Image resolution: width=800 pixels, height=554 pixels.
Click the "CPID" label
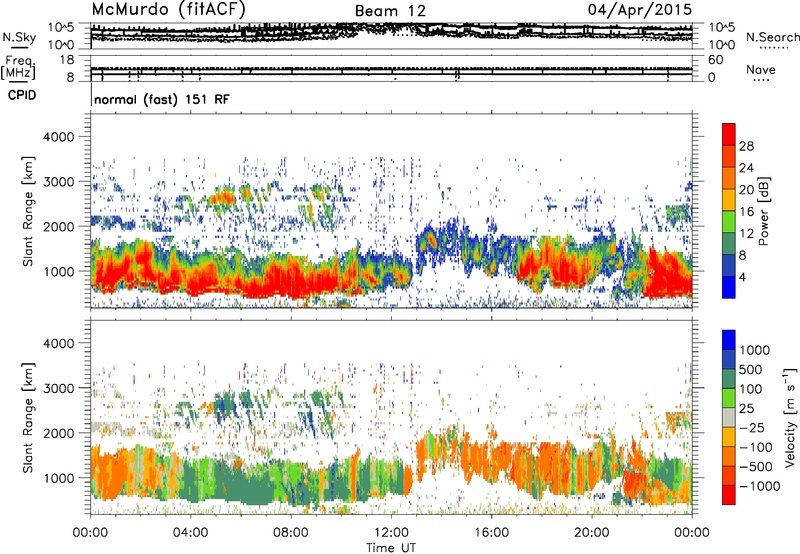tap(22, 95)
